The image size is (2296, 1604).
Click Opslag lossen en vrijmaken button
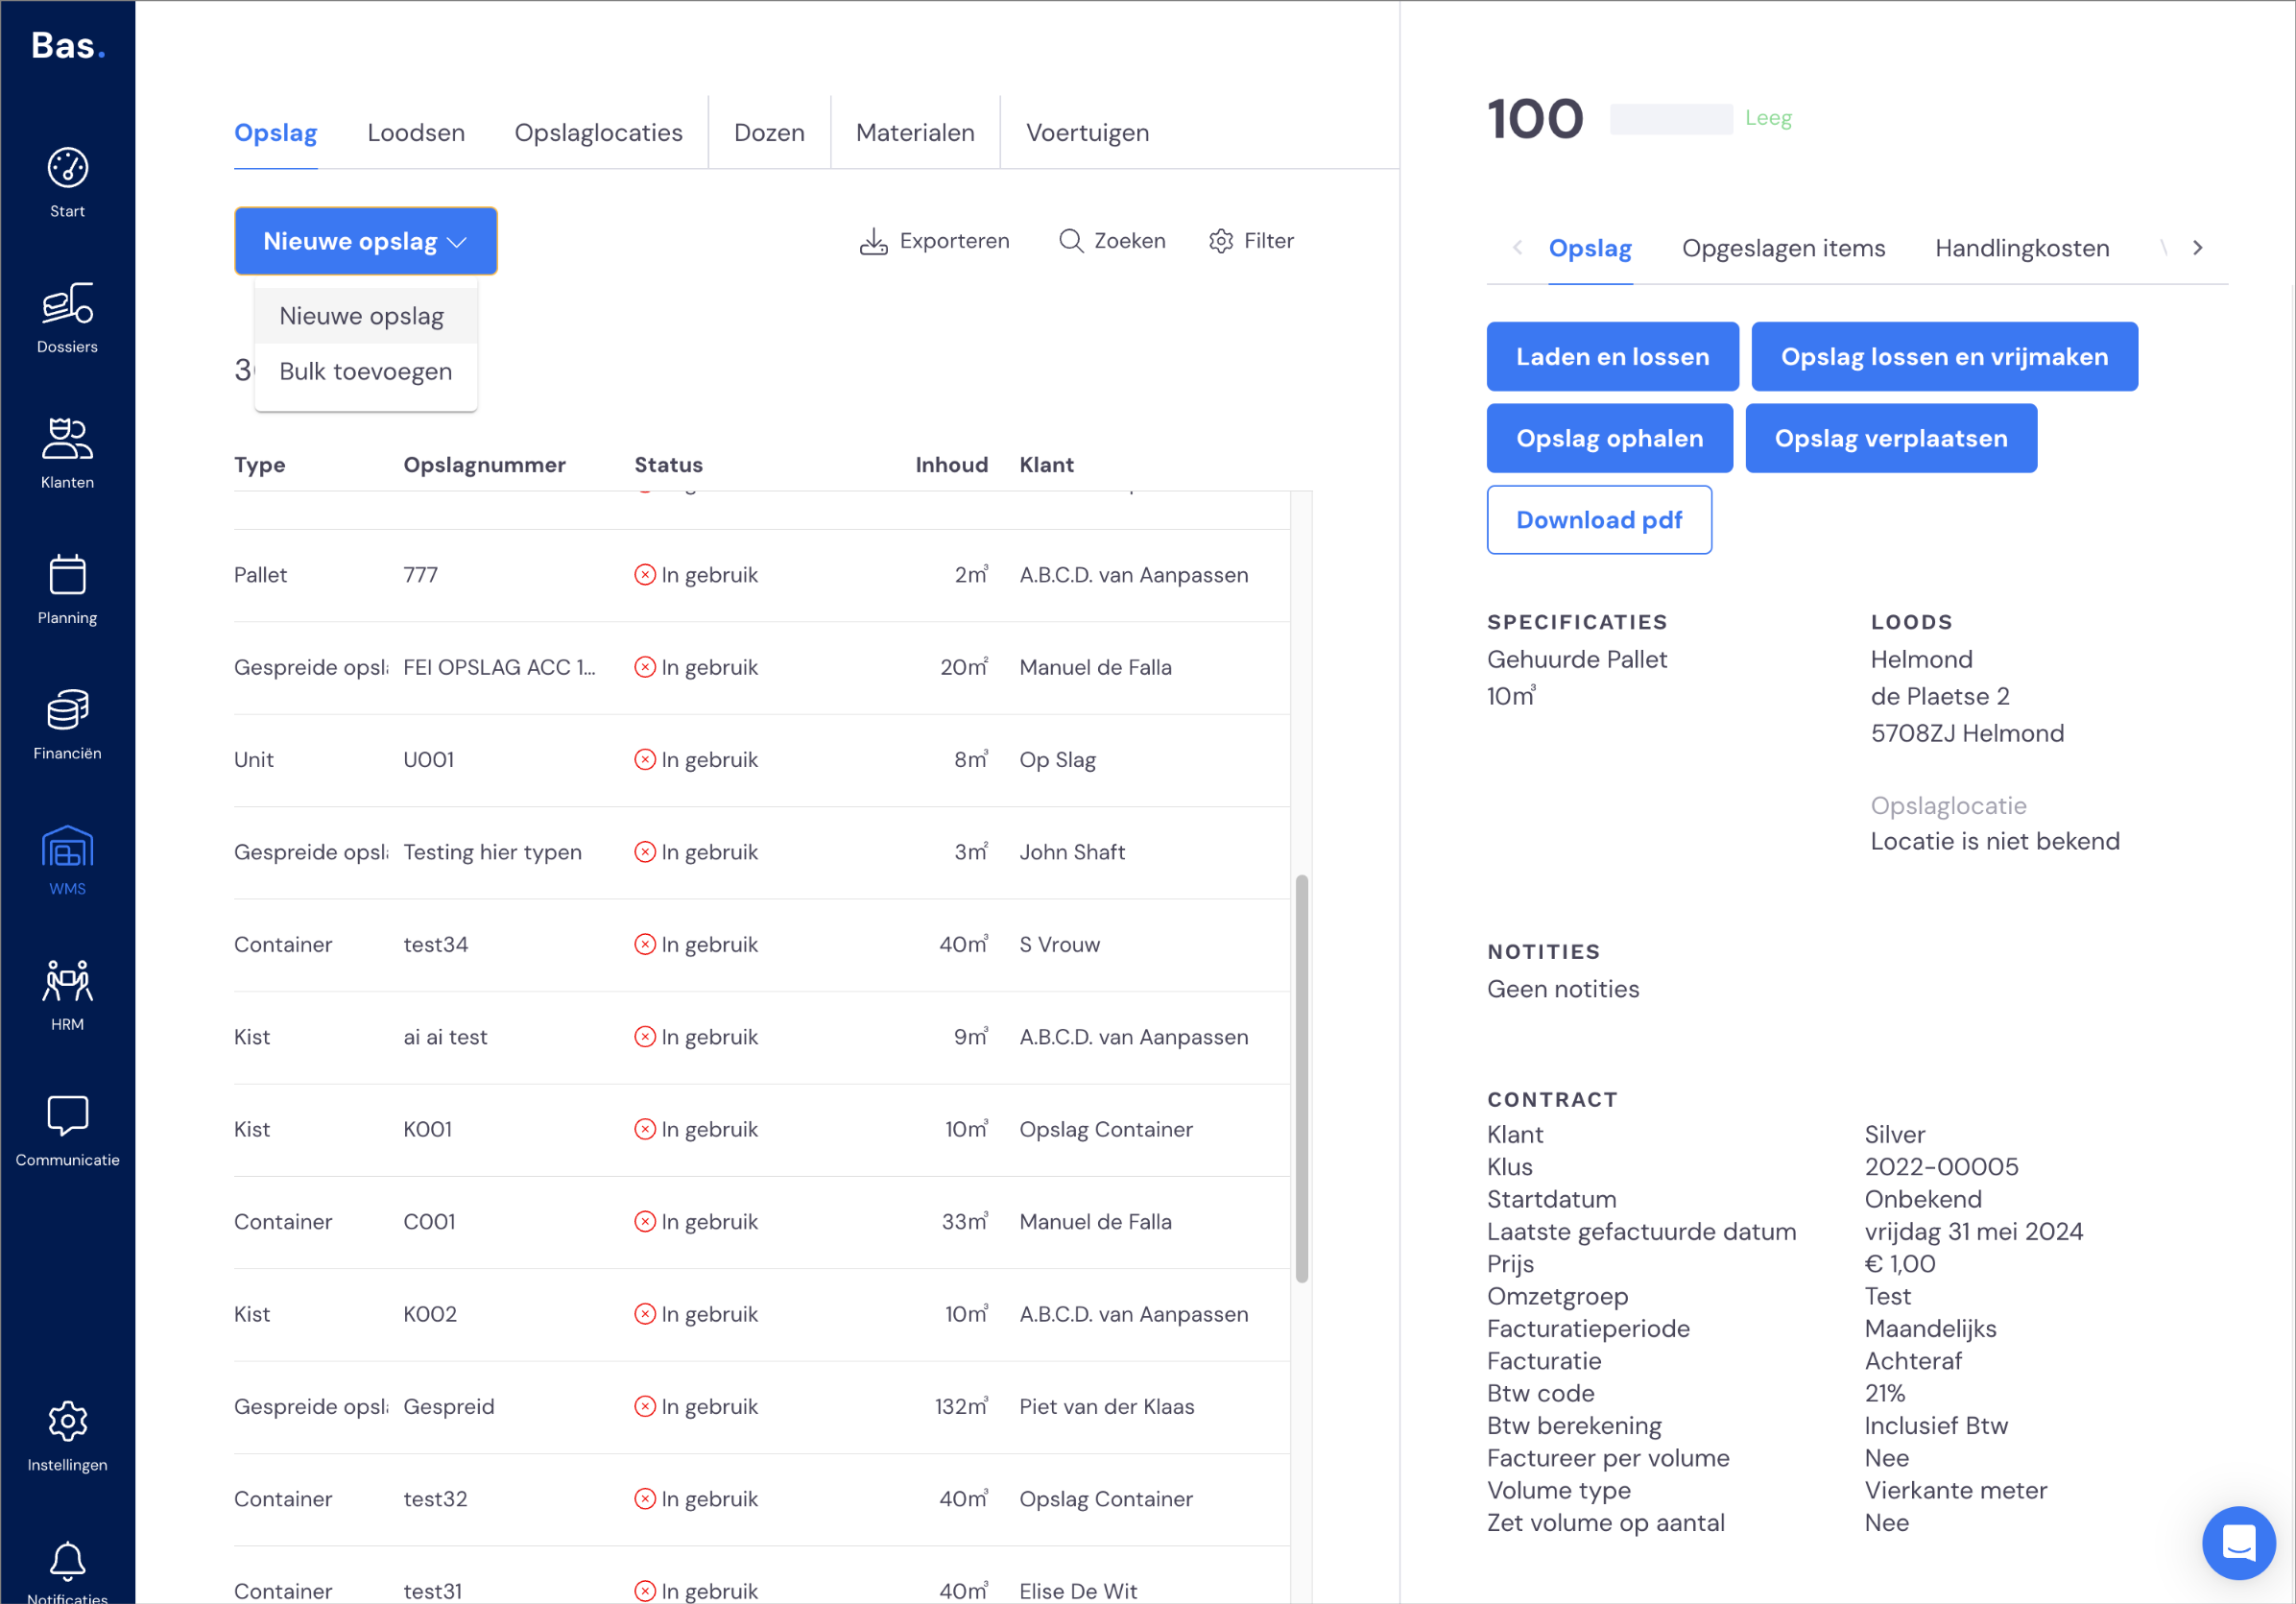(x=1943, y=357)
